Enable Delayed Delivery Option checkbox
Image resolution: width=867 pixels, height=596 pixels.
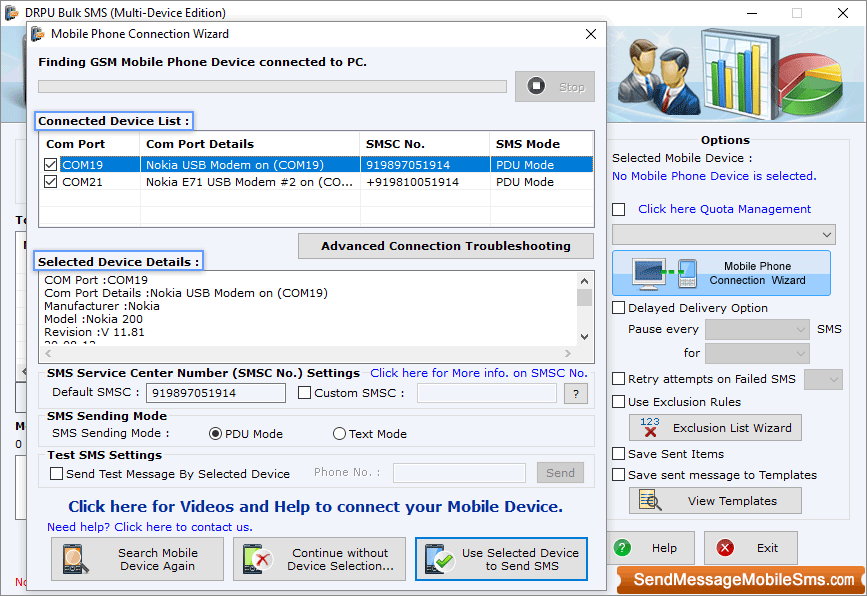[x=619, y=308]
